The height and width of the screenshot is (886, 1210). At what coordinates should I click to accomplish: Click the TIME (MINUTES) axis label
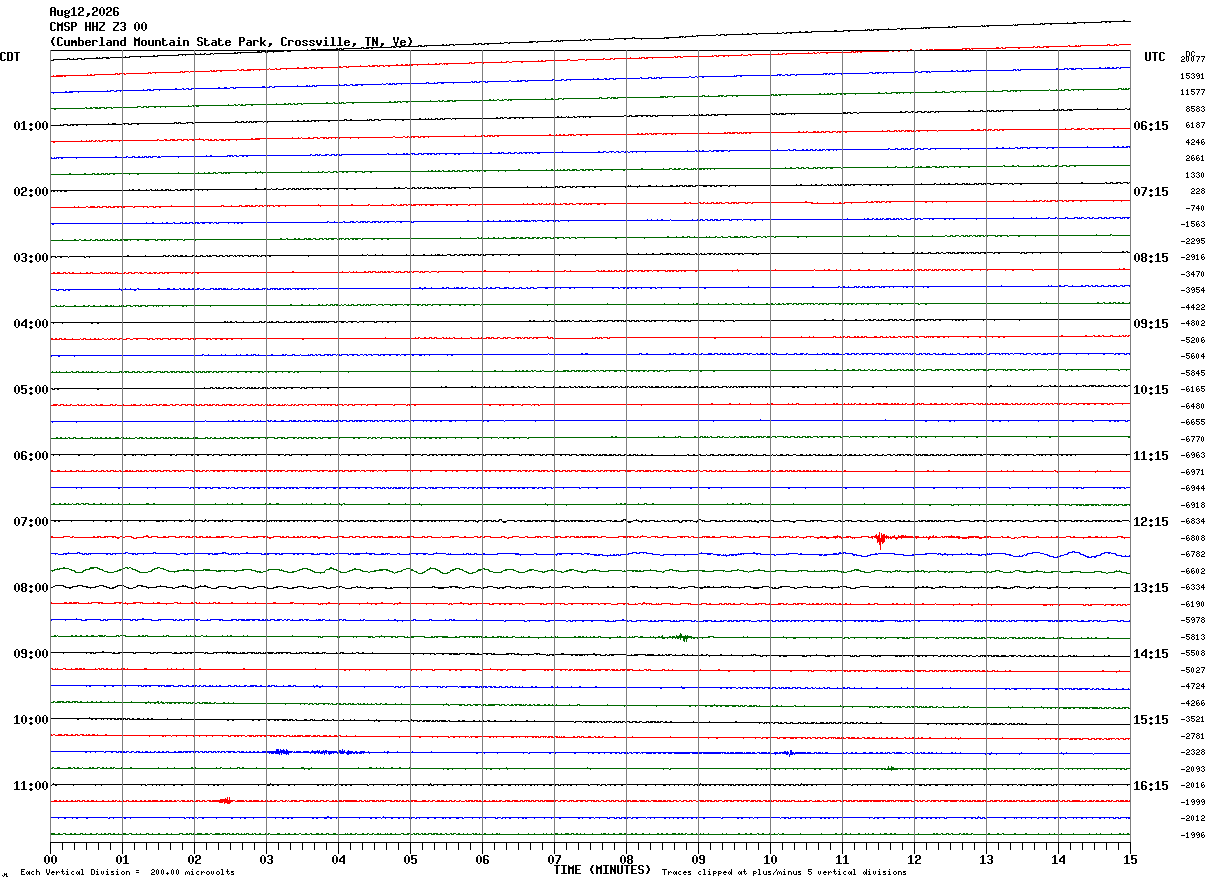602,870
